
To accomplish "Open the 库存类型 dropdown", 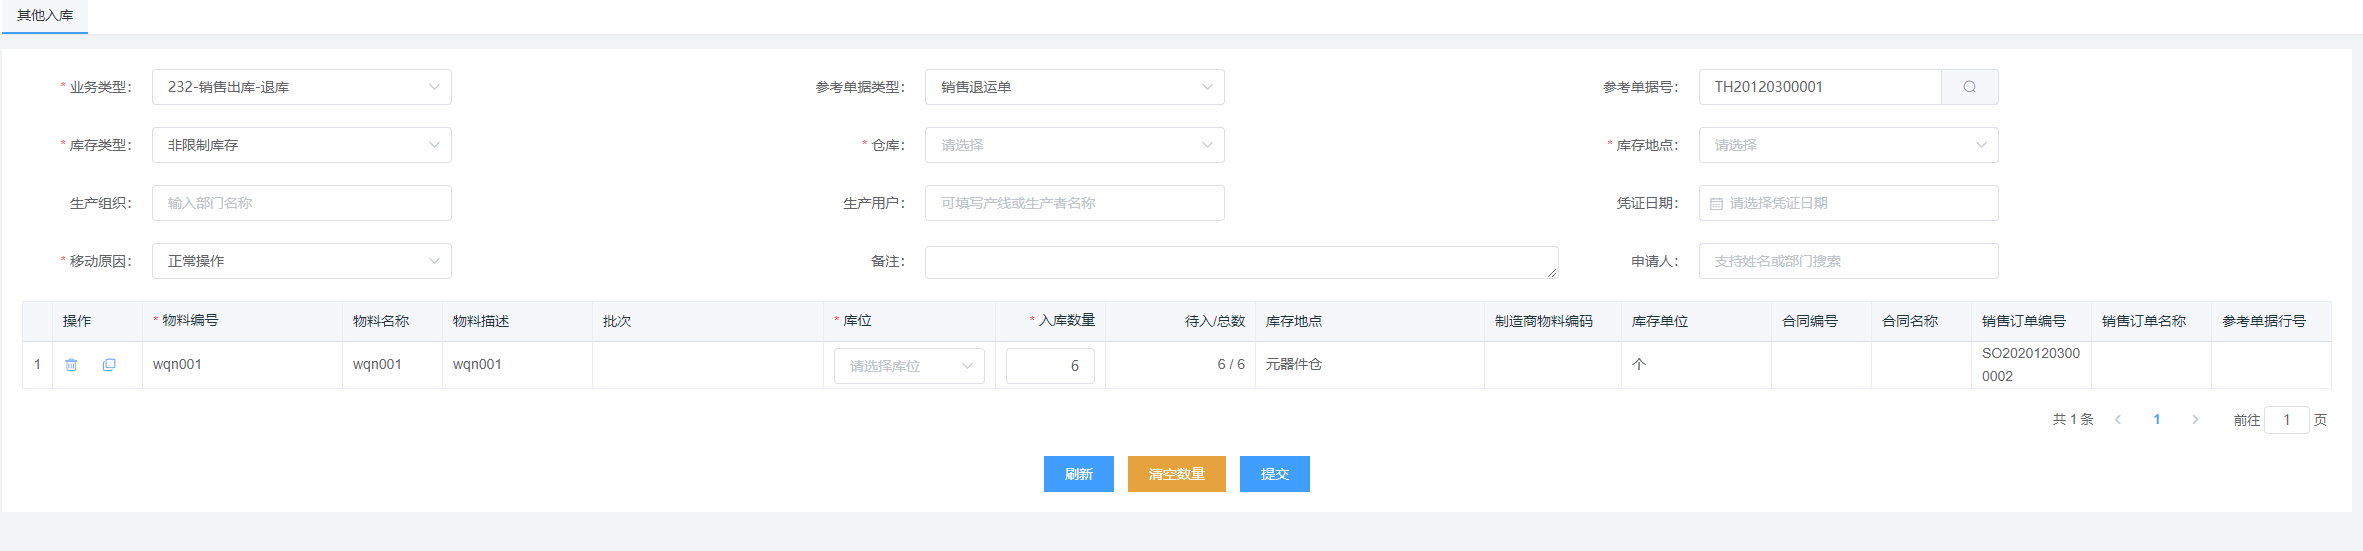I will coord(301,145).
